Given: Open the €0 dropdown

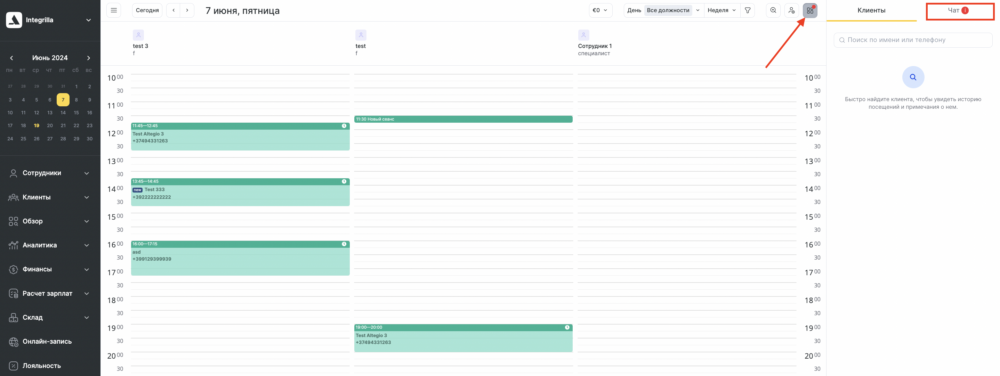Looking at the screenshot, I should point(600,10).
